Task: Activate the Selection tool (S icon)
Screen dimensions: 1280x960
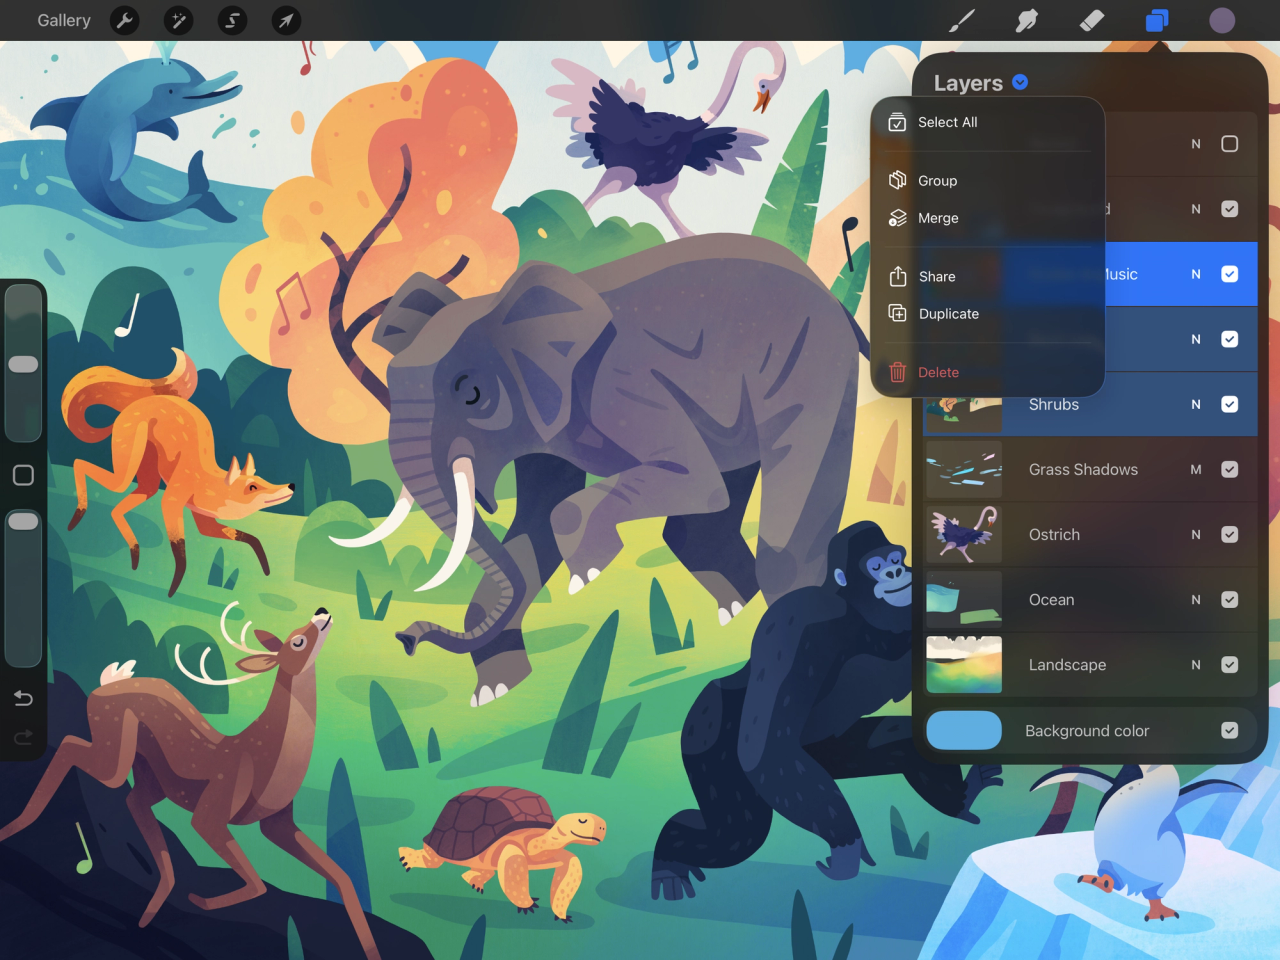Action: point(232,20)
